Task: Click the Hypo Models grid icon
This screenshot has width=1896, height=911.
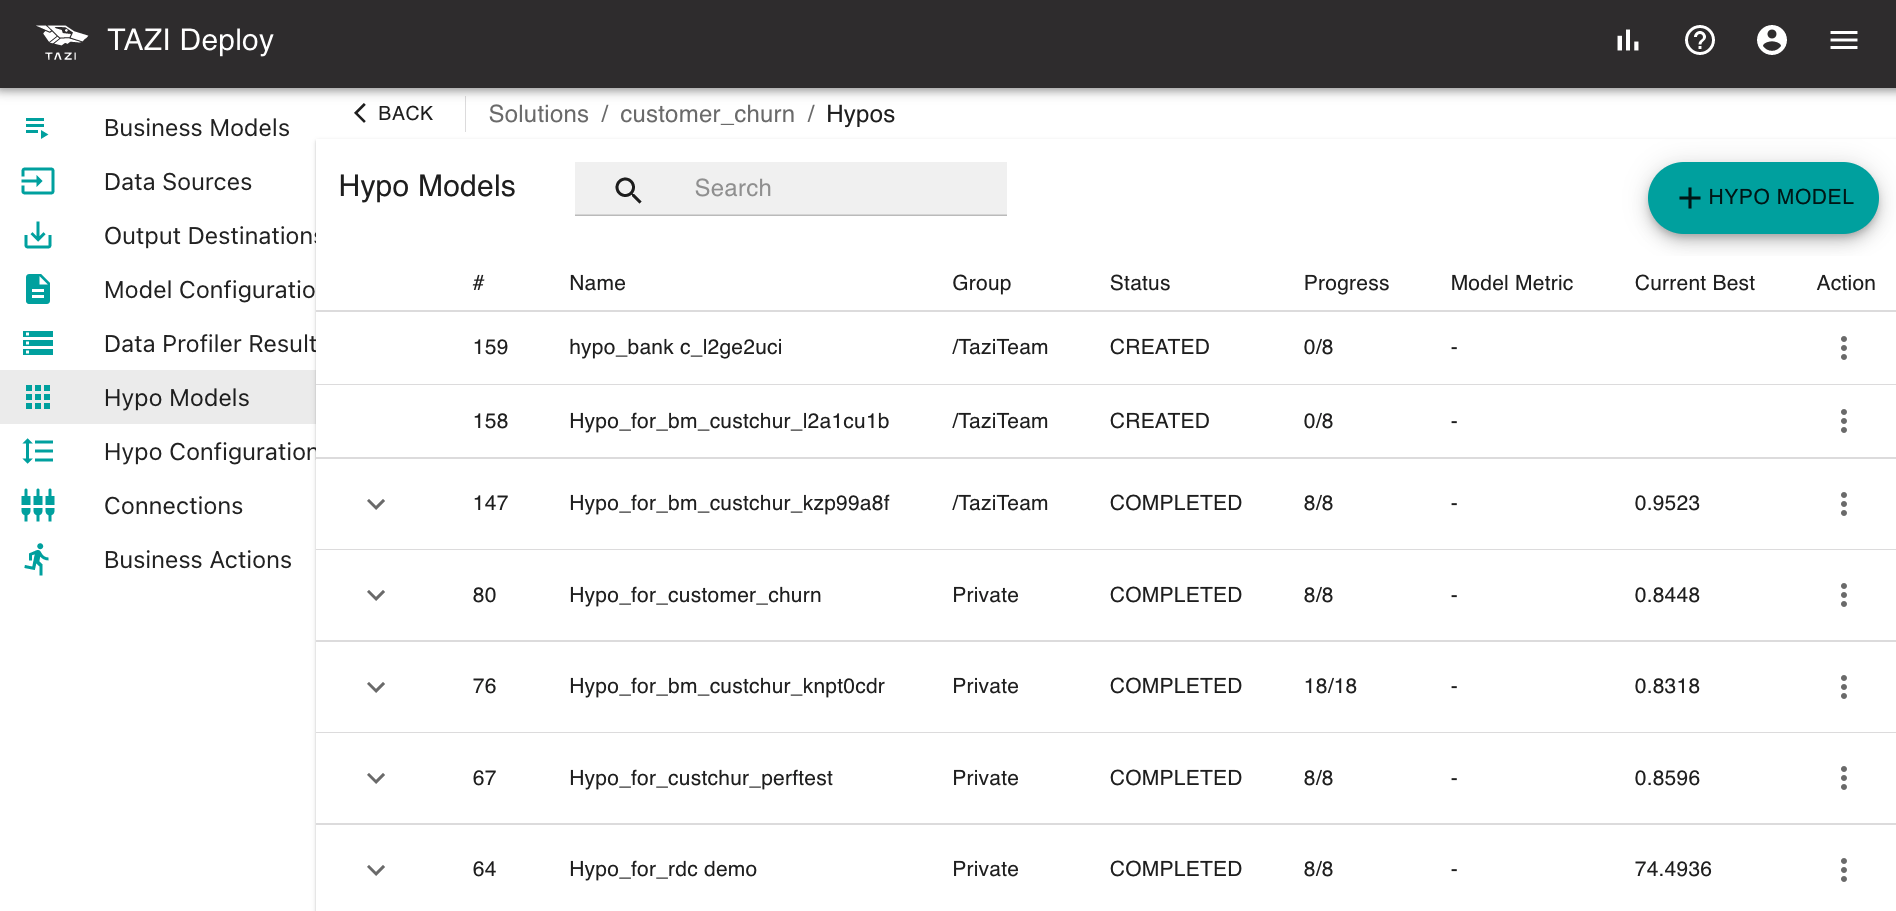Action: (37, 397)
